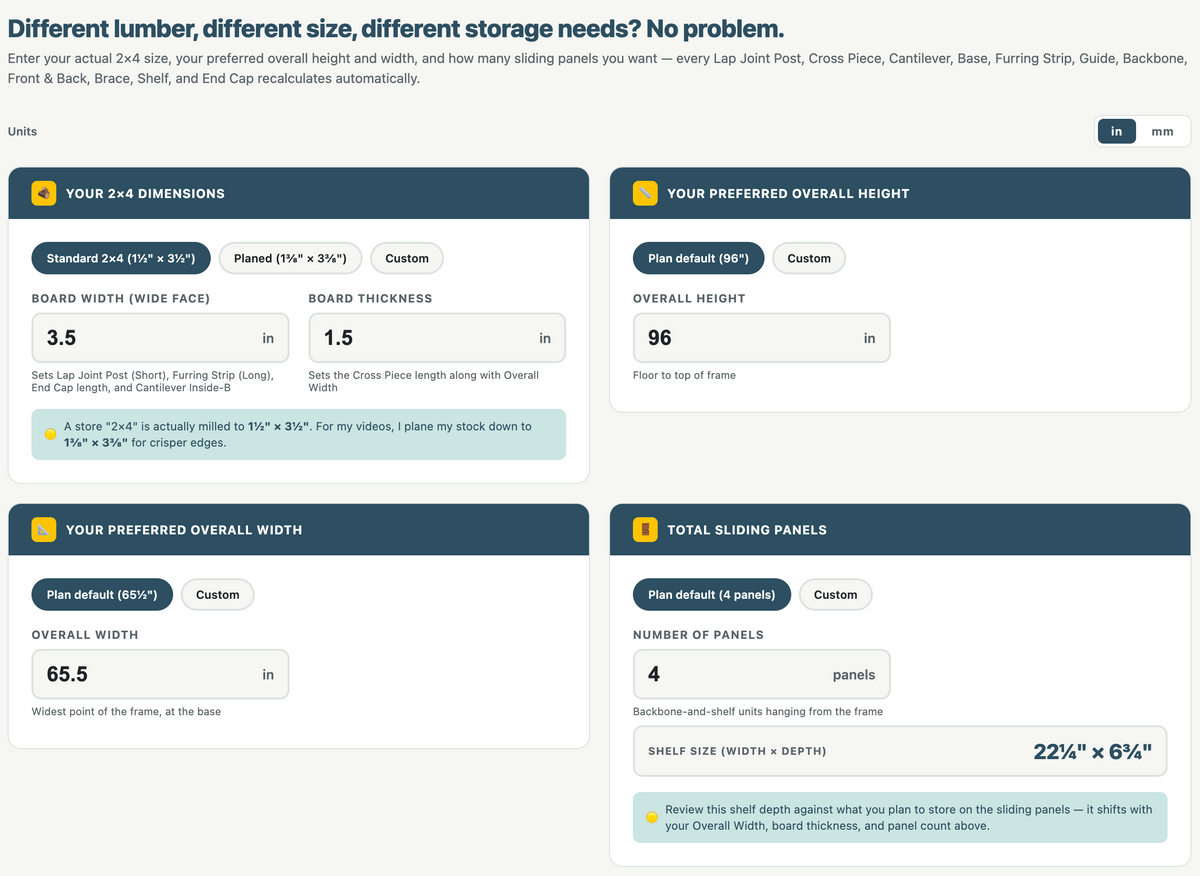Screen dimensions: 1200x876
Task: Click the "BOARD THICKNESS" label
Action: (371, 298)
